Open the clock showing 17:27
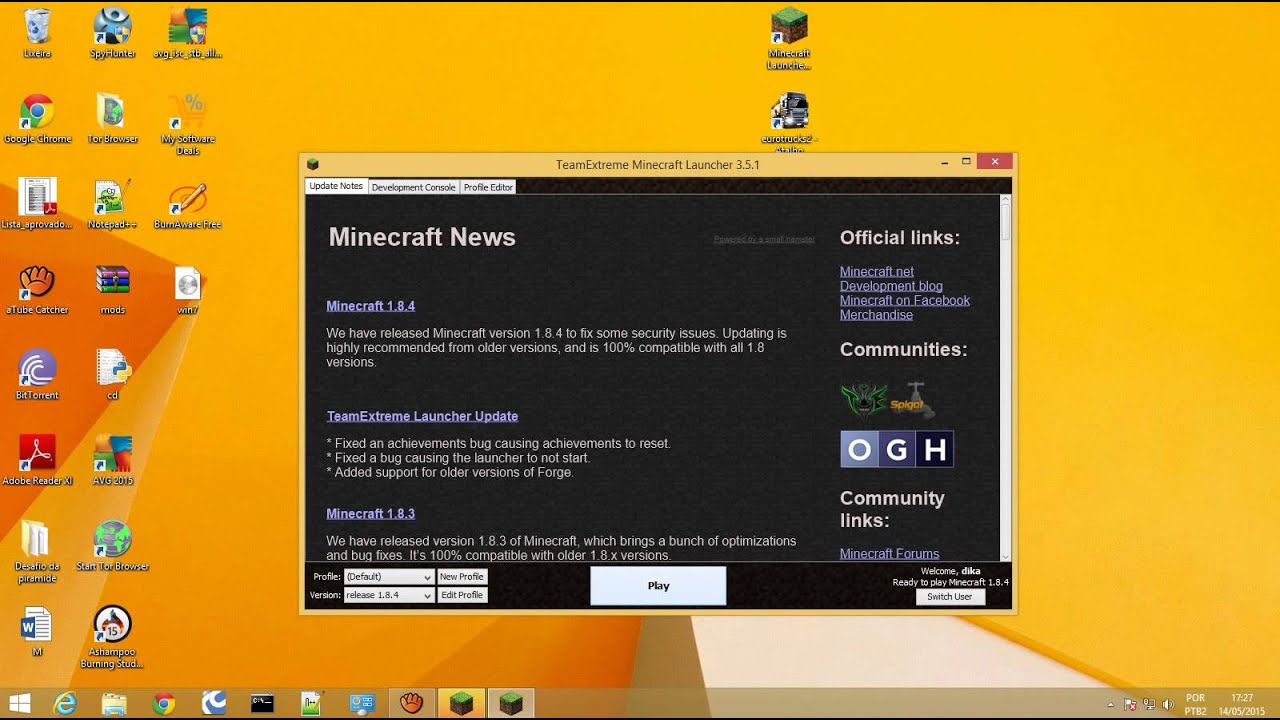Screen dimensions: 1280x720 1242,704
